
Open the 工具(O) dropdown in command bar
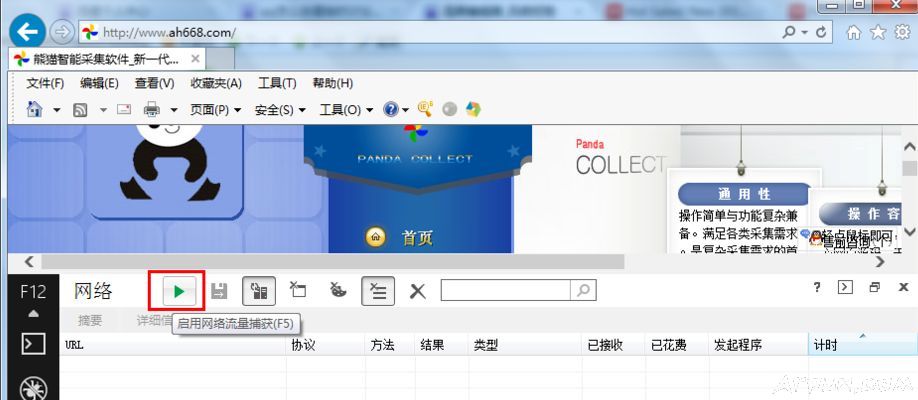pos(346,110)
